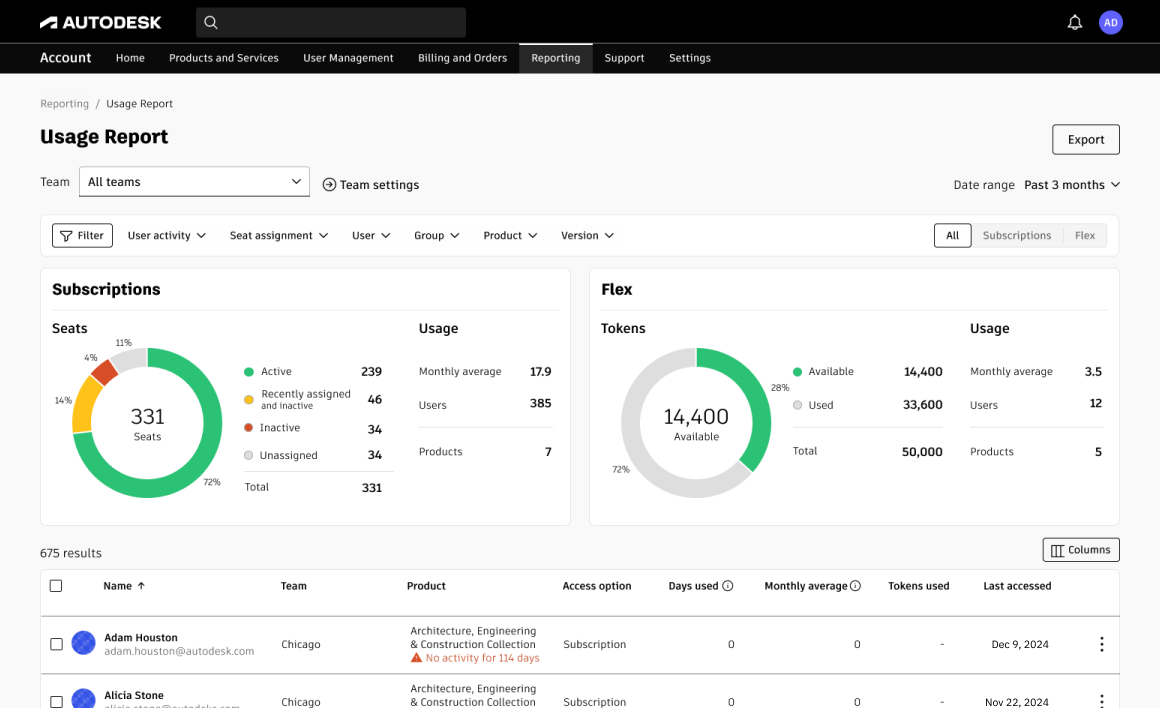Go to the Billing and Orders tab

(x=462, y=58)
